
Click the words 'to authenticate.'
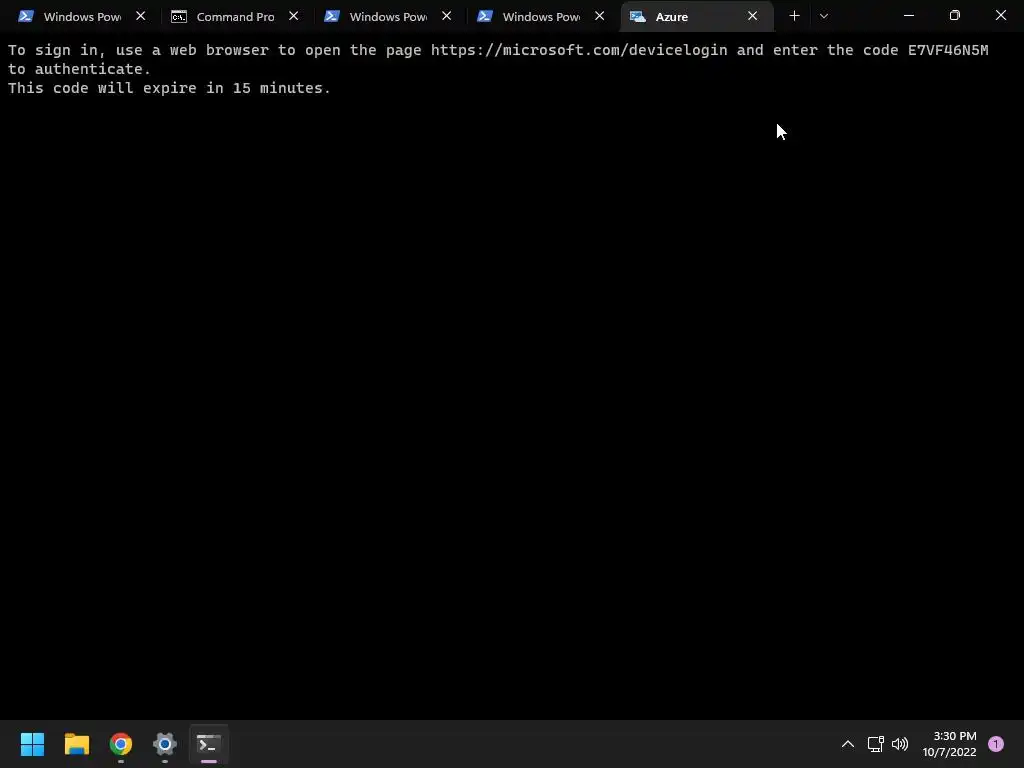(x=80, y=69)
